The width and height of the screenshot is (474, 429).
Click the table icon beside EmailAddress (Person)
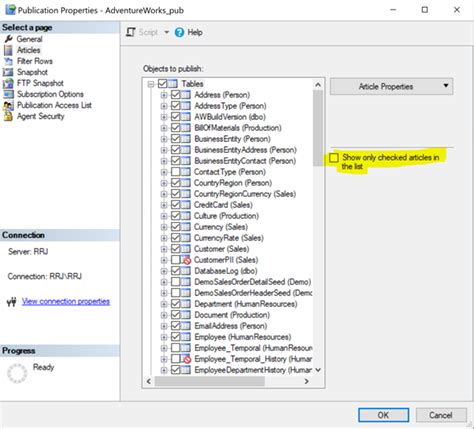[x=186, y=326]
